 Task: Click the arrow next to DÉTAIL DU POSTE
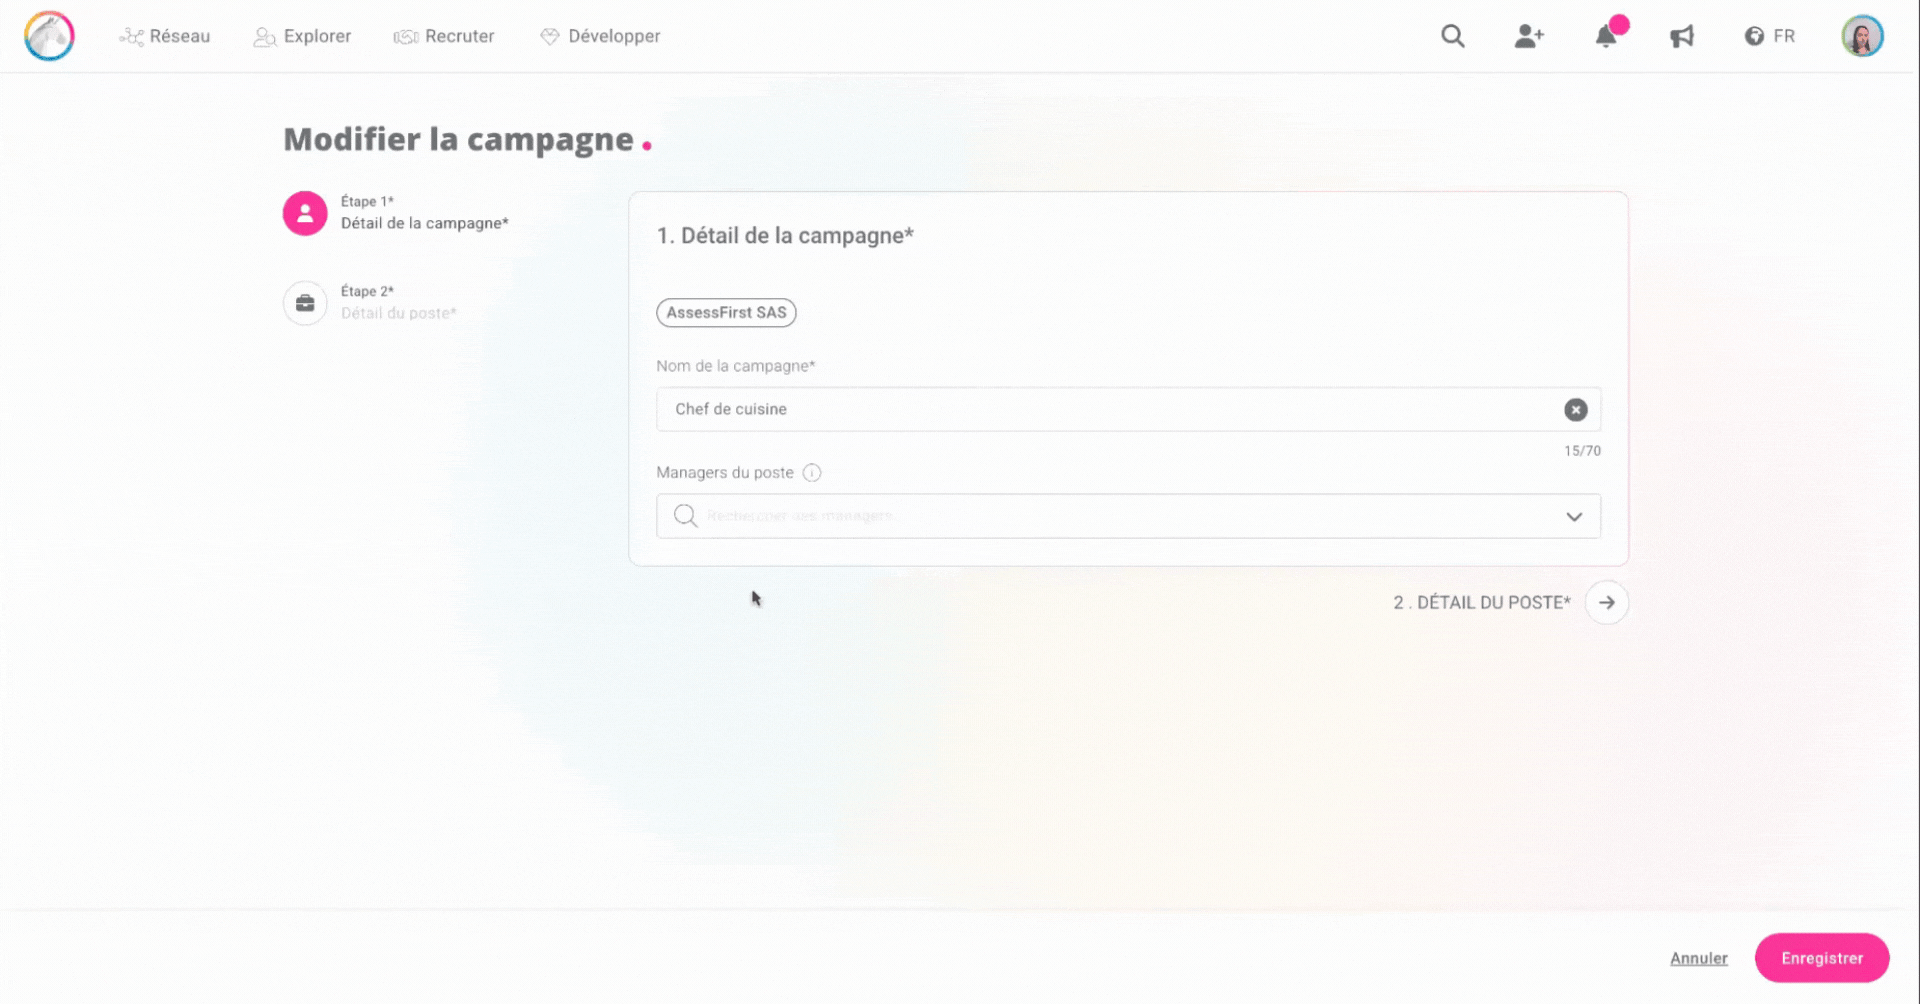[1607, 602]
